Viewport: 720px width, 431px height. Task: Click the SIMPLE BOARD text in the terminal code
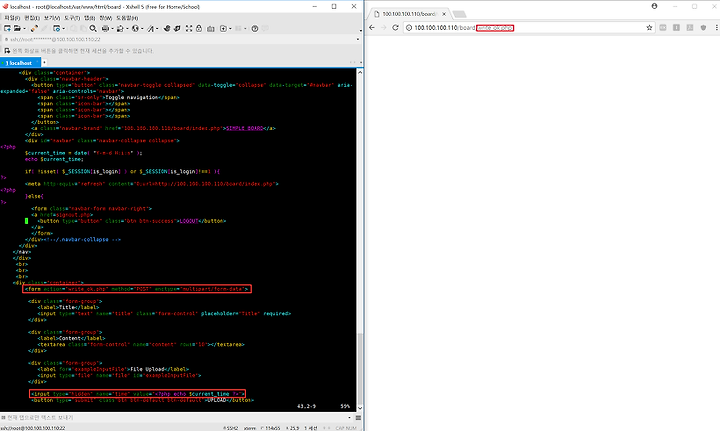click(245, 128)
